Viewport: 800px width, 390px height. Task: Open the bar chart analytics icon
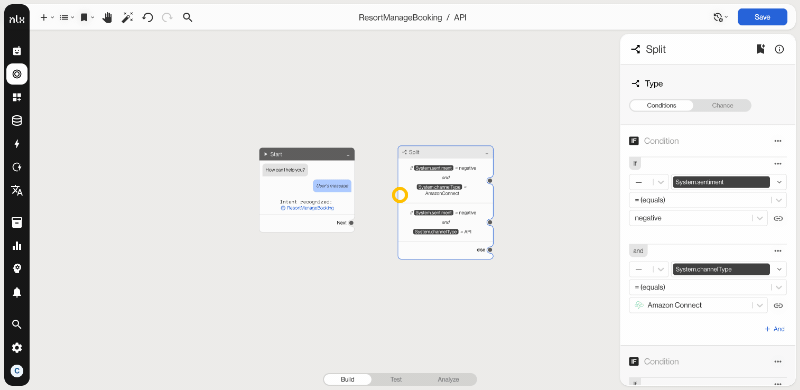tap(17, 246)
